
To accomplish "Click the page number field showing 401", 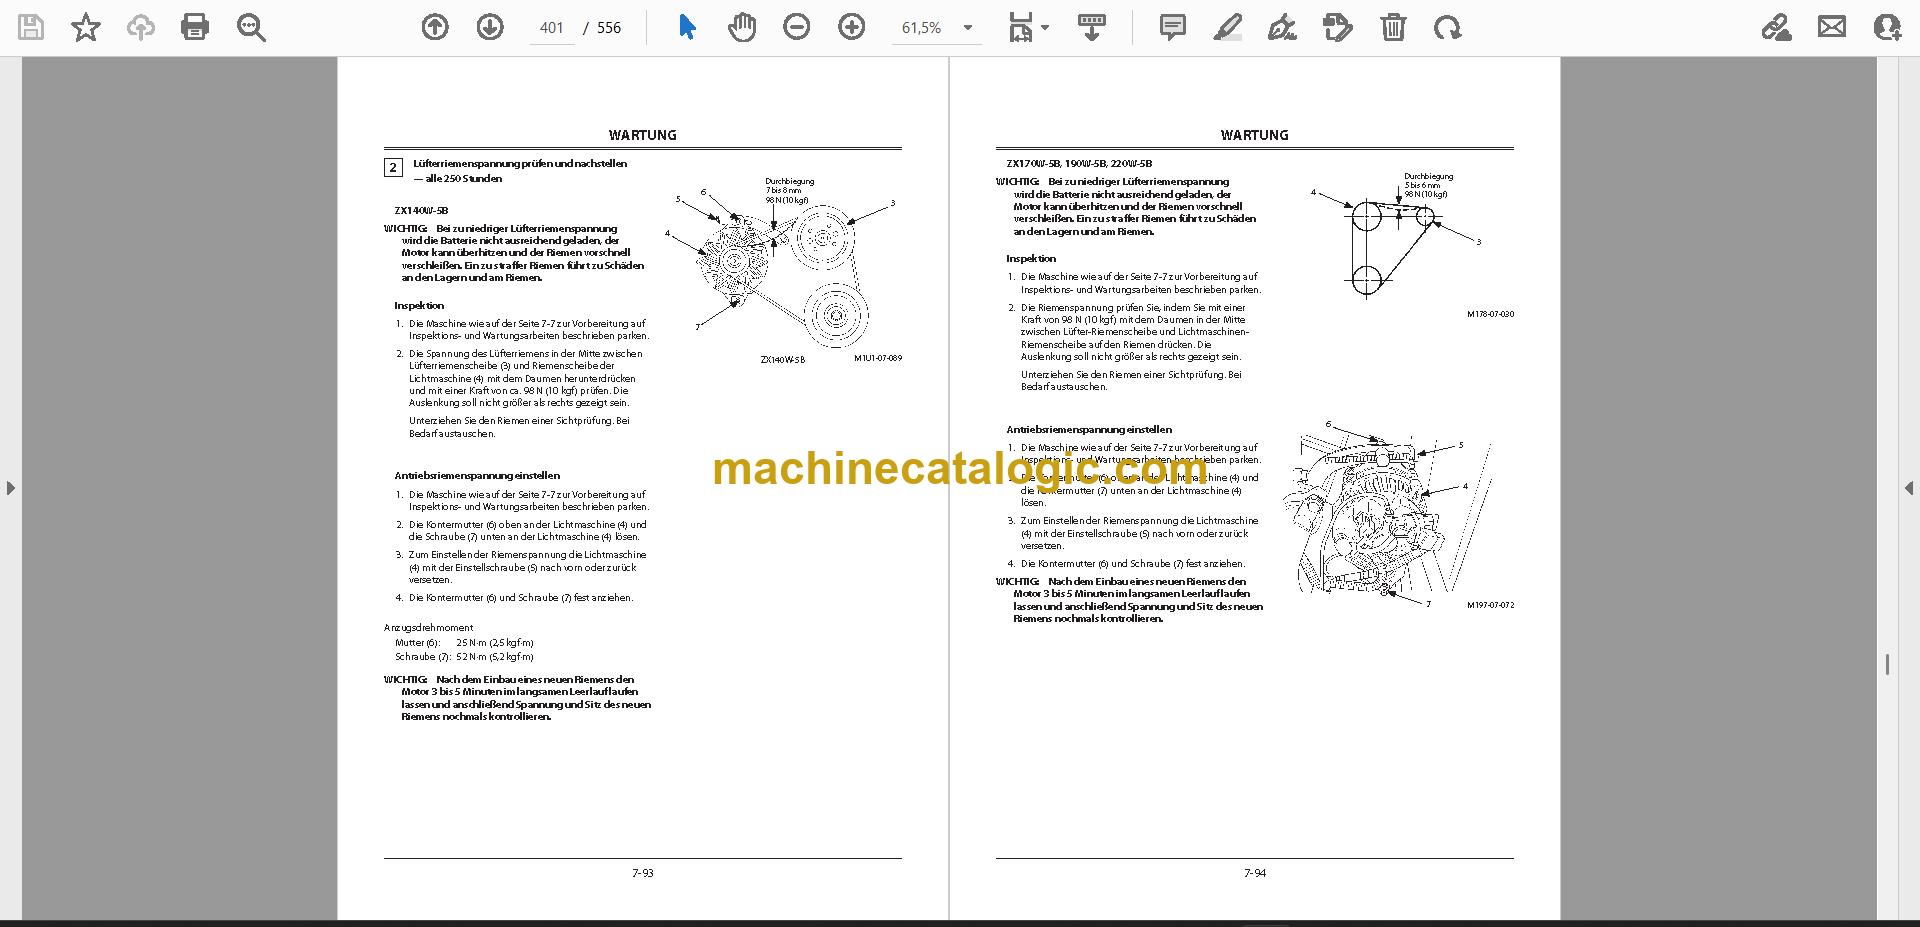I will click(551, 28).
